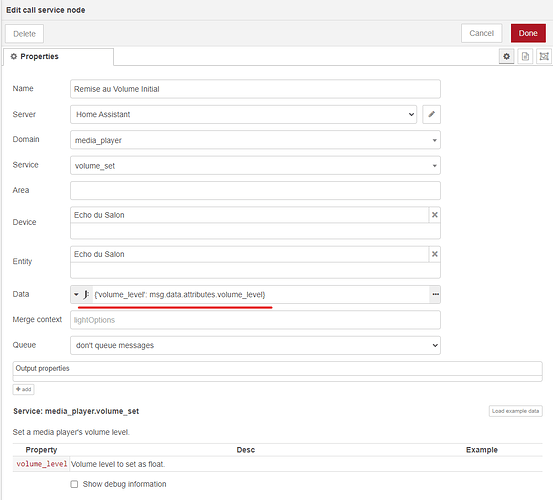Delete the call service node
The height and width of the screenshot is (500, 553).
[24, 34]
